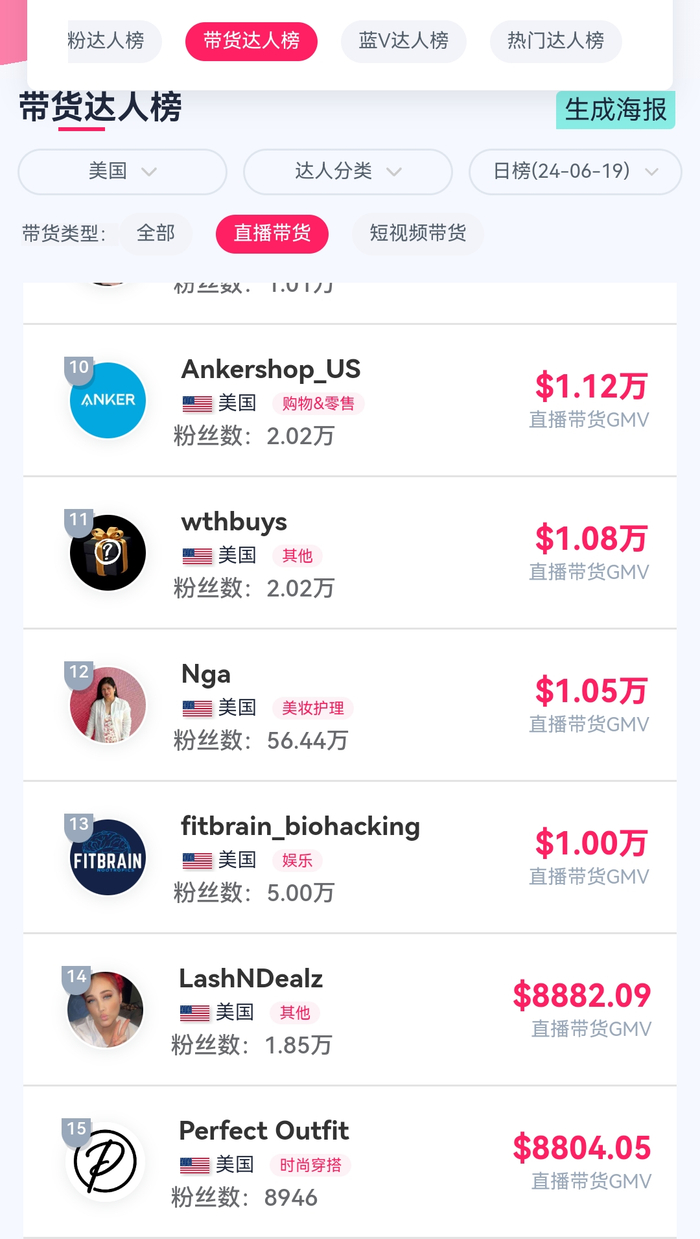The height and width of the screenshot is (1239, 700).
Task: Click the wthbuys gift-box avatar
Action: tap(107, 552)
